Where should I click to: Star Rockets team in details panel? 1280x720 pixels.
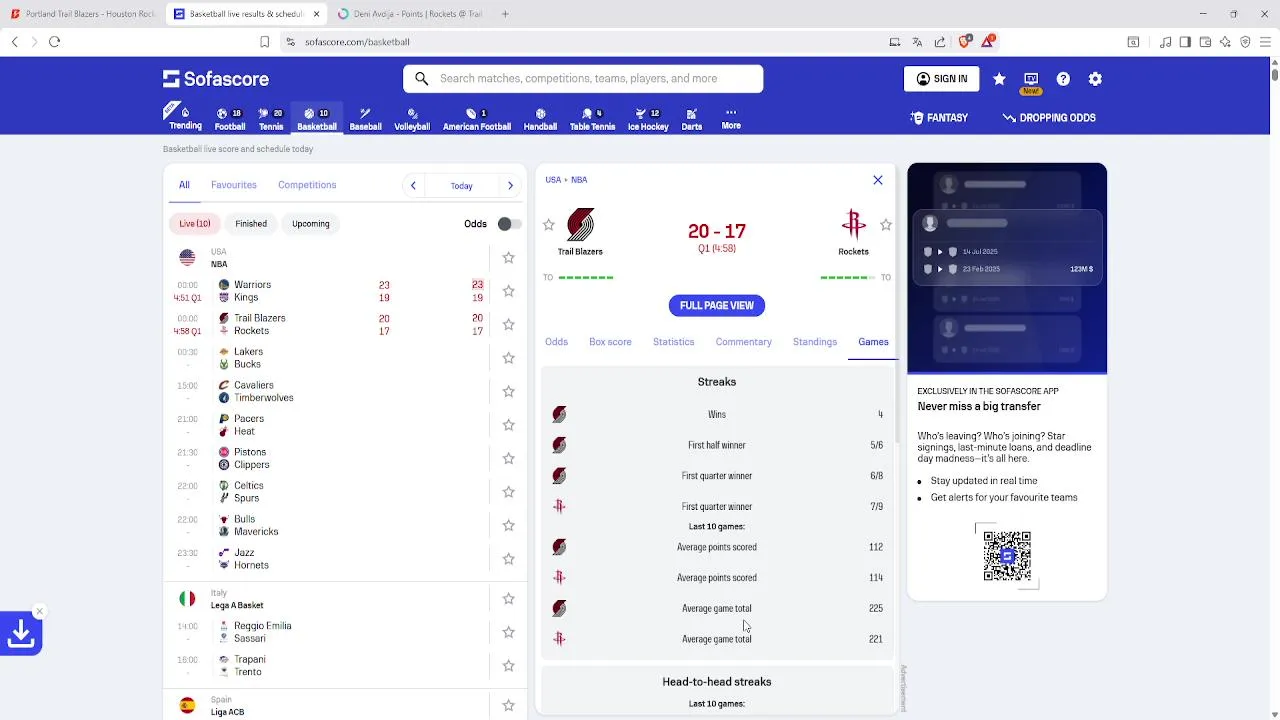(885, 225)
